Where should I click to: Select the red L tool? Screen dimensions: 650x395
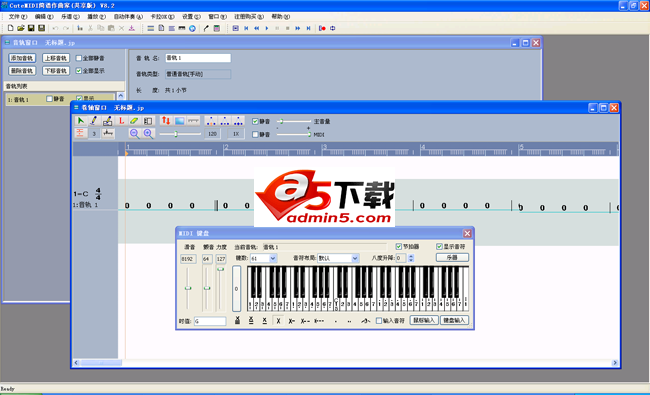[x=121, y=121]
